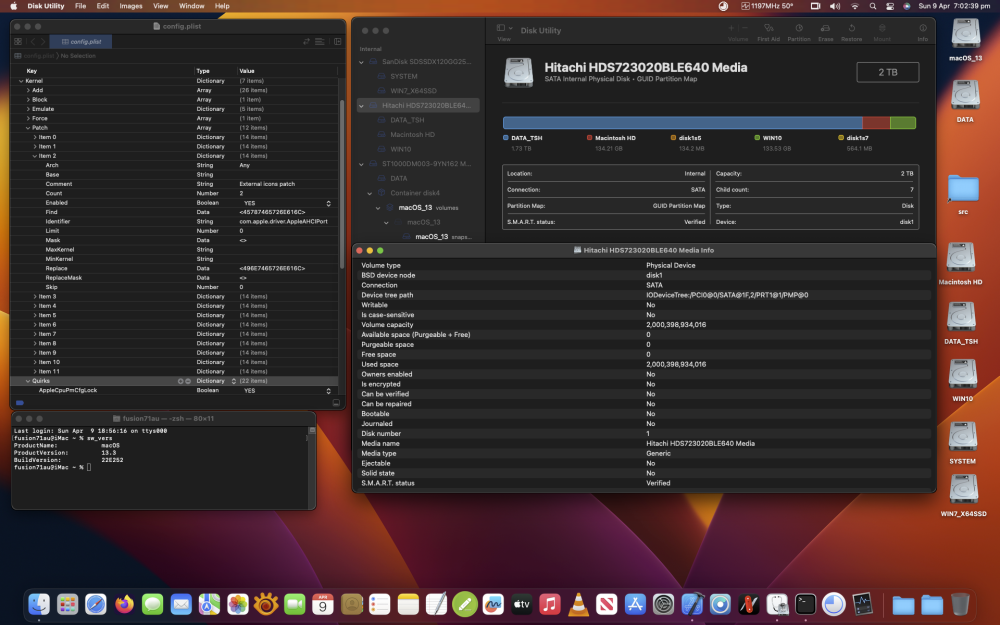Click the Quirks row remove minus button
The height and width of the screenshot is (625, 1000).
point(188,381)
